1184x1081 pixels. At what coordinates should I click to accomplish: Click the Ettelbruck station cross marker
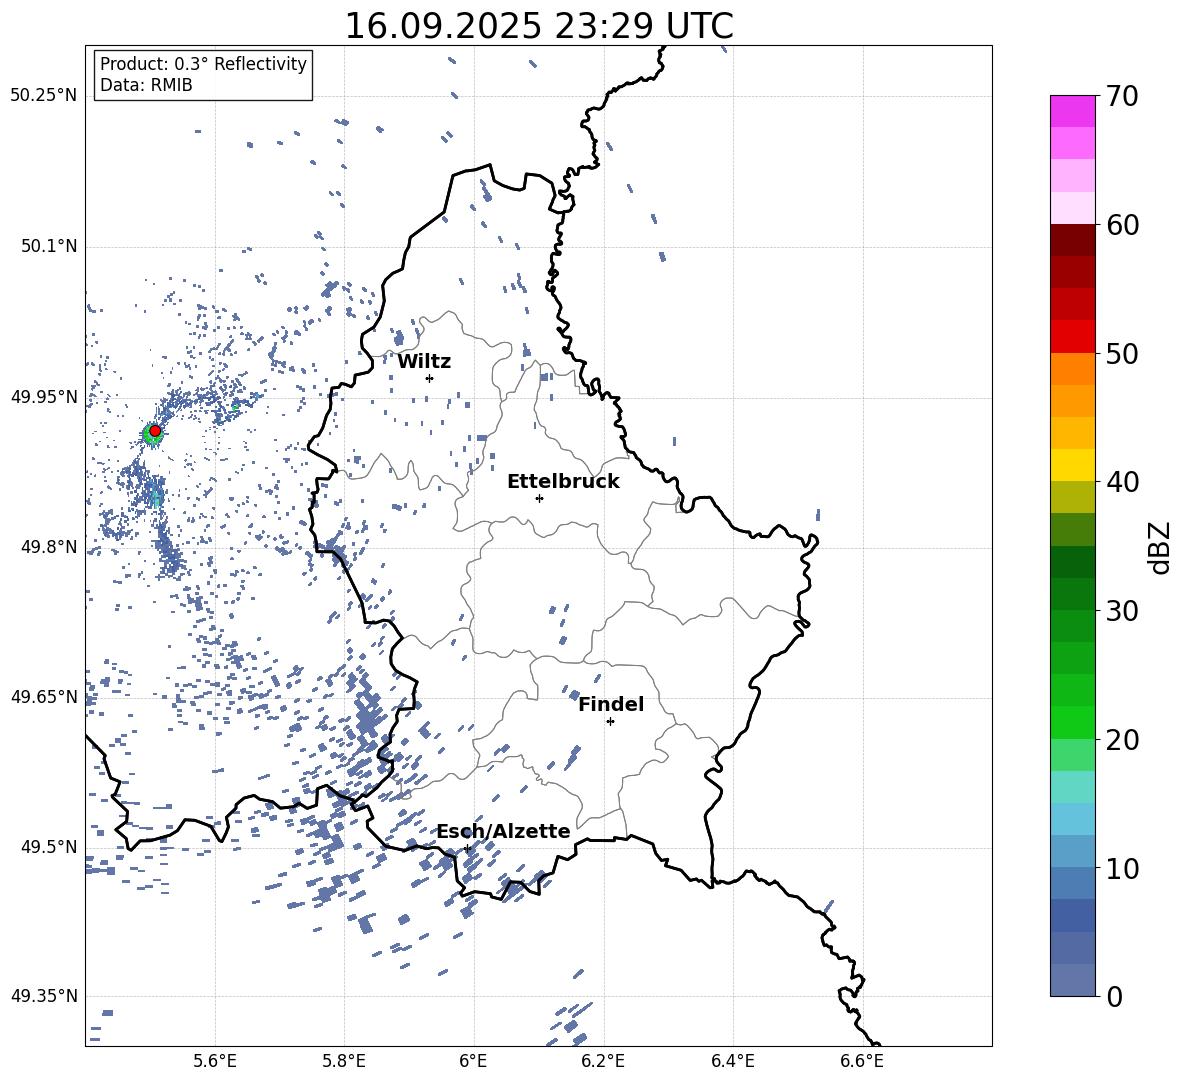539,498
